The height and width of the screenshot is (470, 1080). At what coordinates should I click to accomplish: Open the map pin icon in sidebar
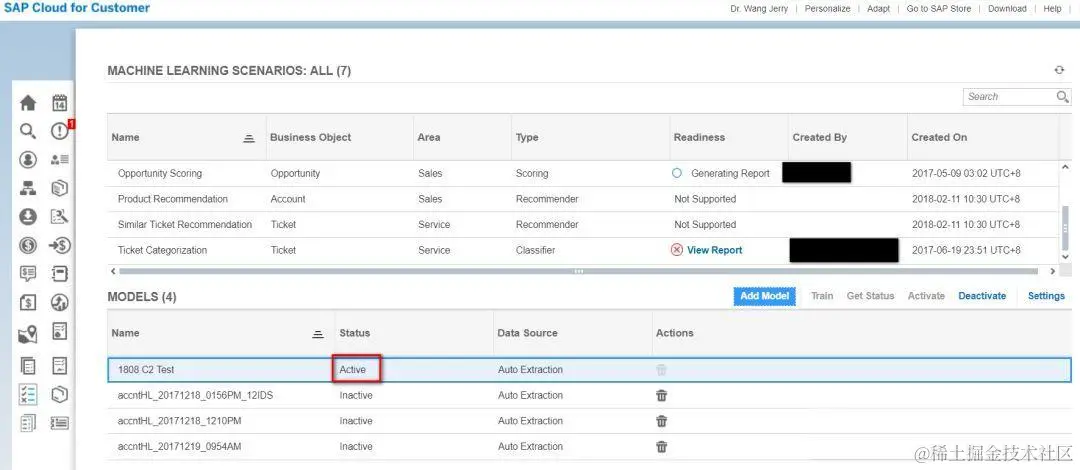coord(28,334)
